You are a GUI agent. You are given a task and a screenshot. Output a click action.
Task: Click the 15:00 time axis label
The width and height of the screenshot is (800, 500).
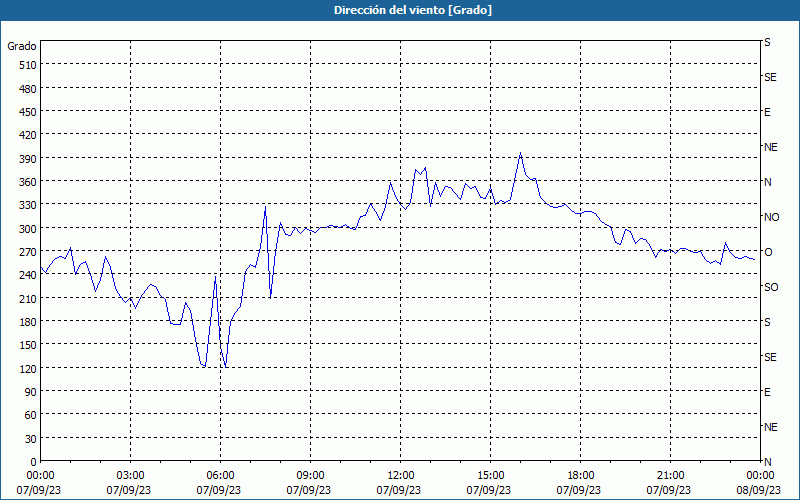490,476
